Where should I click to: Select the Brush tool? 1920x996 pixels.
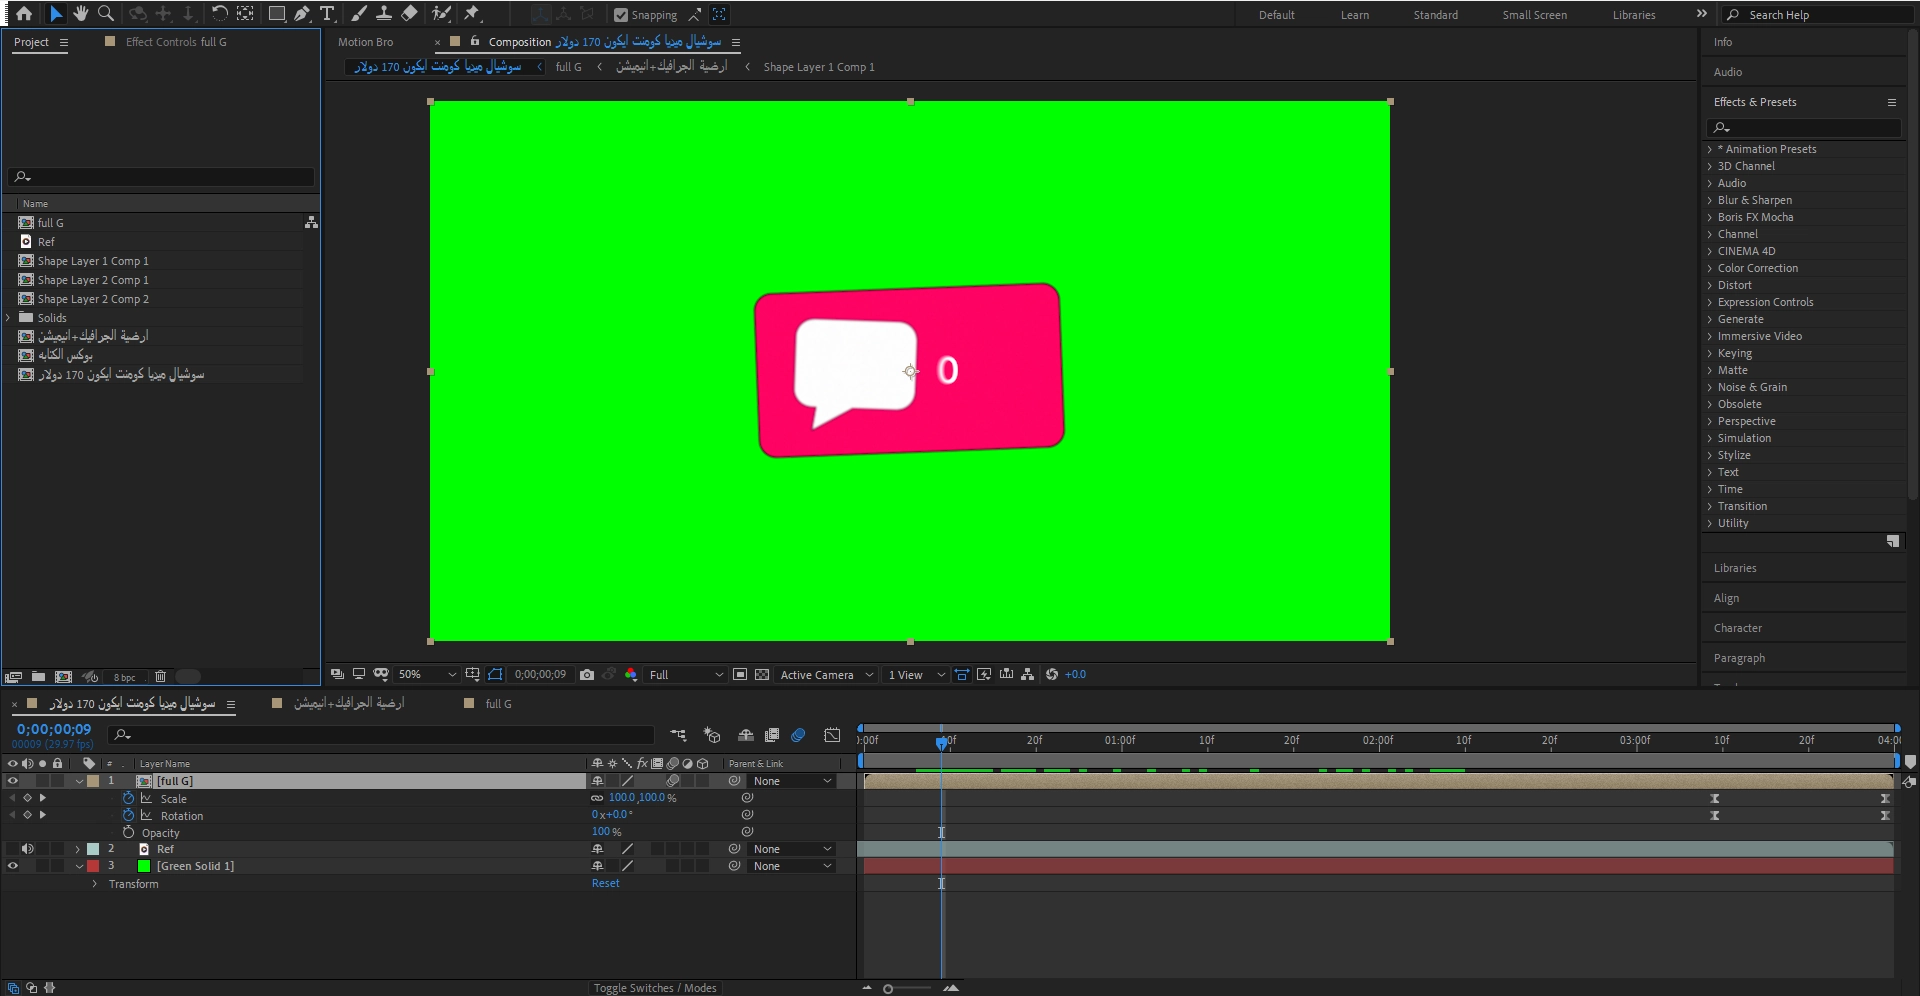tap(359, 14)
